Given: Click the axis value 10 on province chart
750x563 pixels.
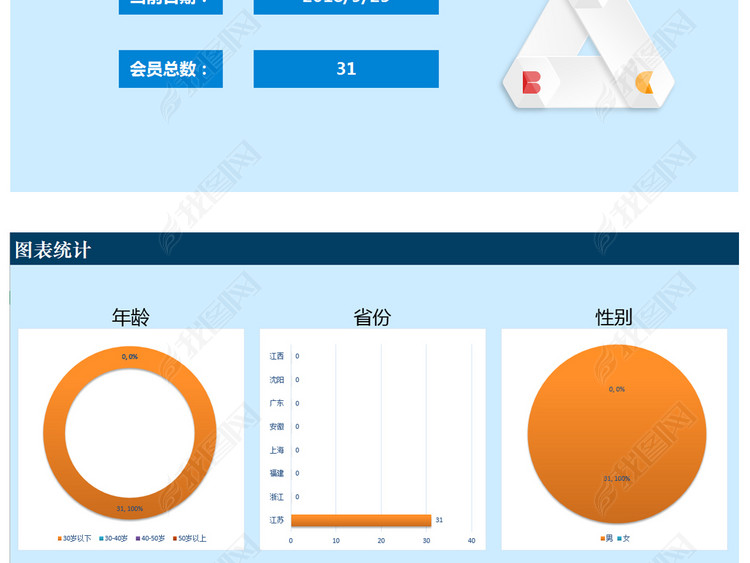Looking at the screenshot, I should [x=336, y=541].
